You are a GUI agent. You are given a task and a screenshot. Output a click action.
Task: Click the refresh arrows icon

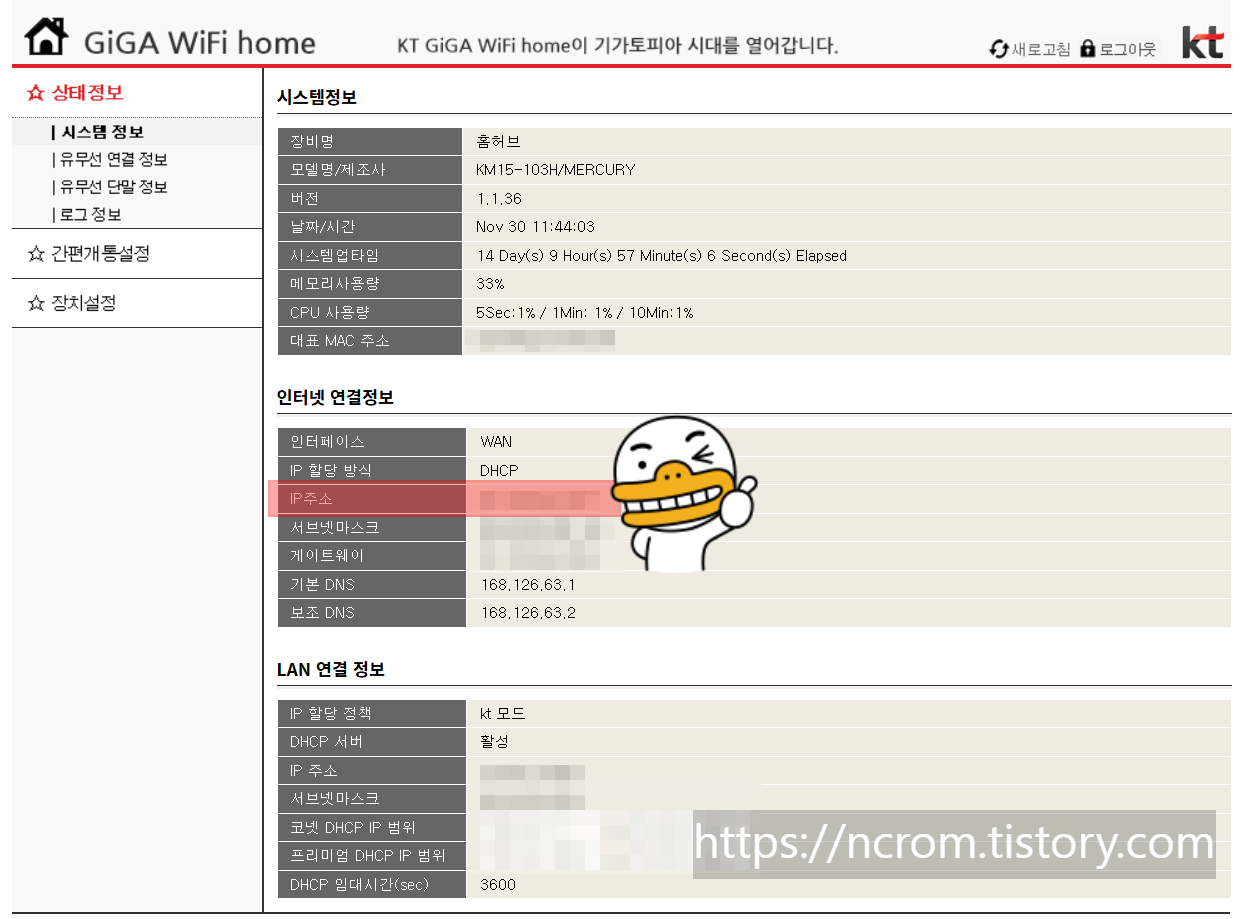coord(999,49)
